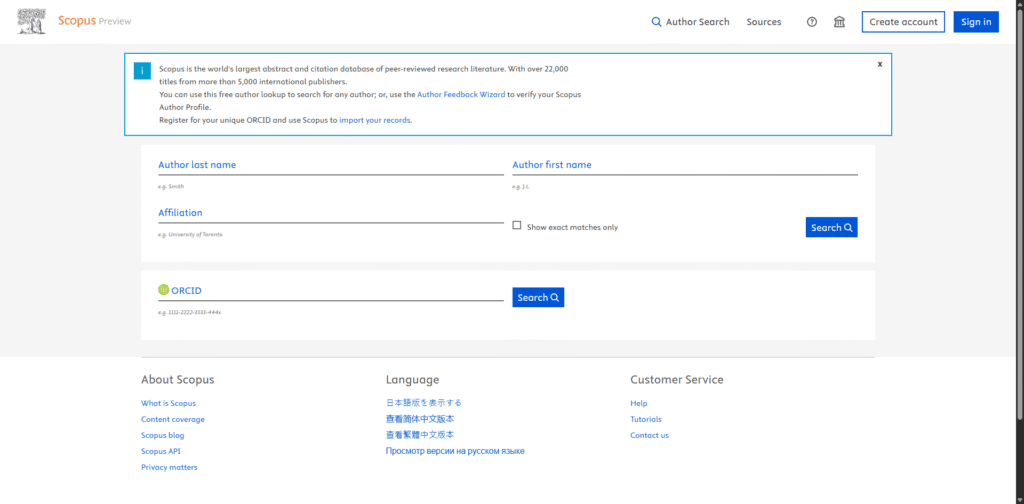Click the institution building icon
This screenshot has width=1024, height=504.
839,22
